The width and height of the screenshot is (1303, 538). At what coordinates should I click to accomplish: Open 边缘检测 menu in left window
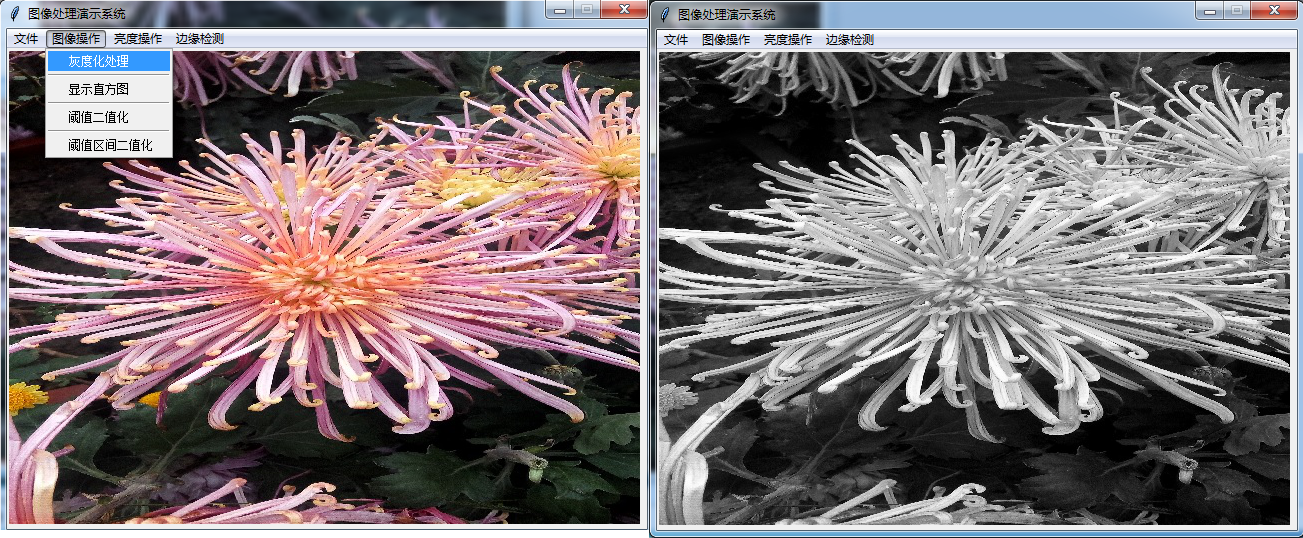coord(199,39)
